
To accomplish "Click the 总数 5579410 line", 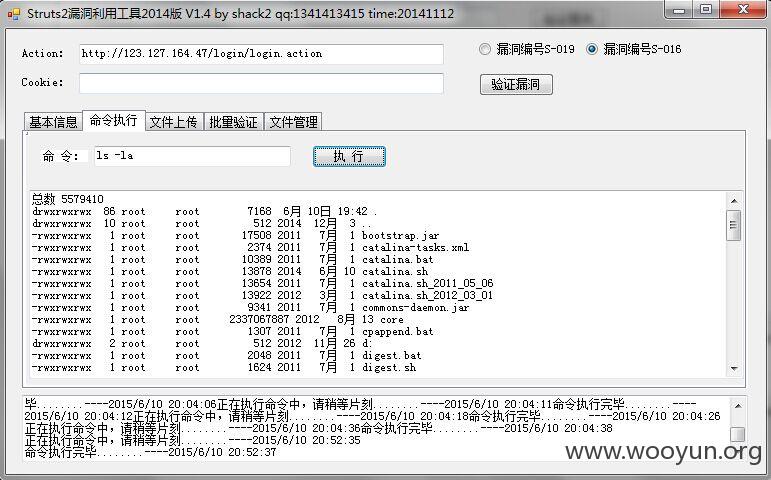I will click(x=67, y=199).
